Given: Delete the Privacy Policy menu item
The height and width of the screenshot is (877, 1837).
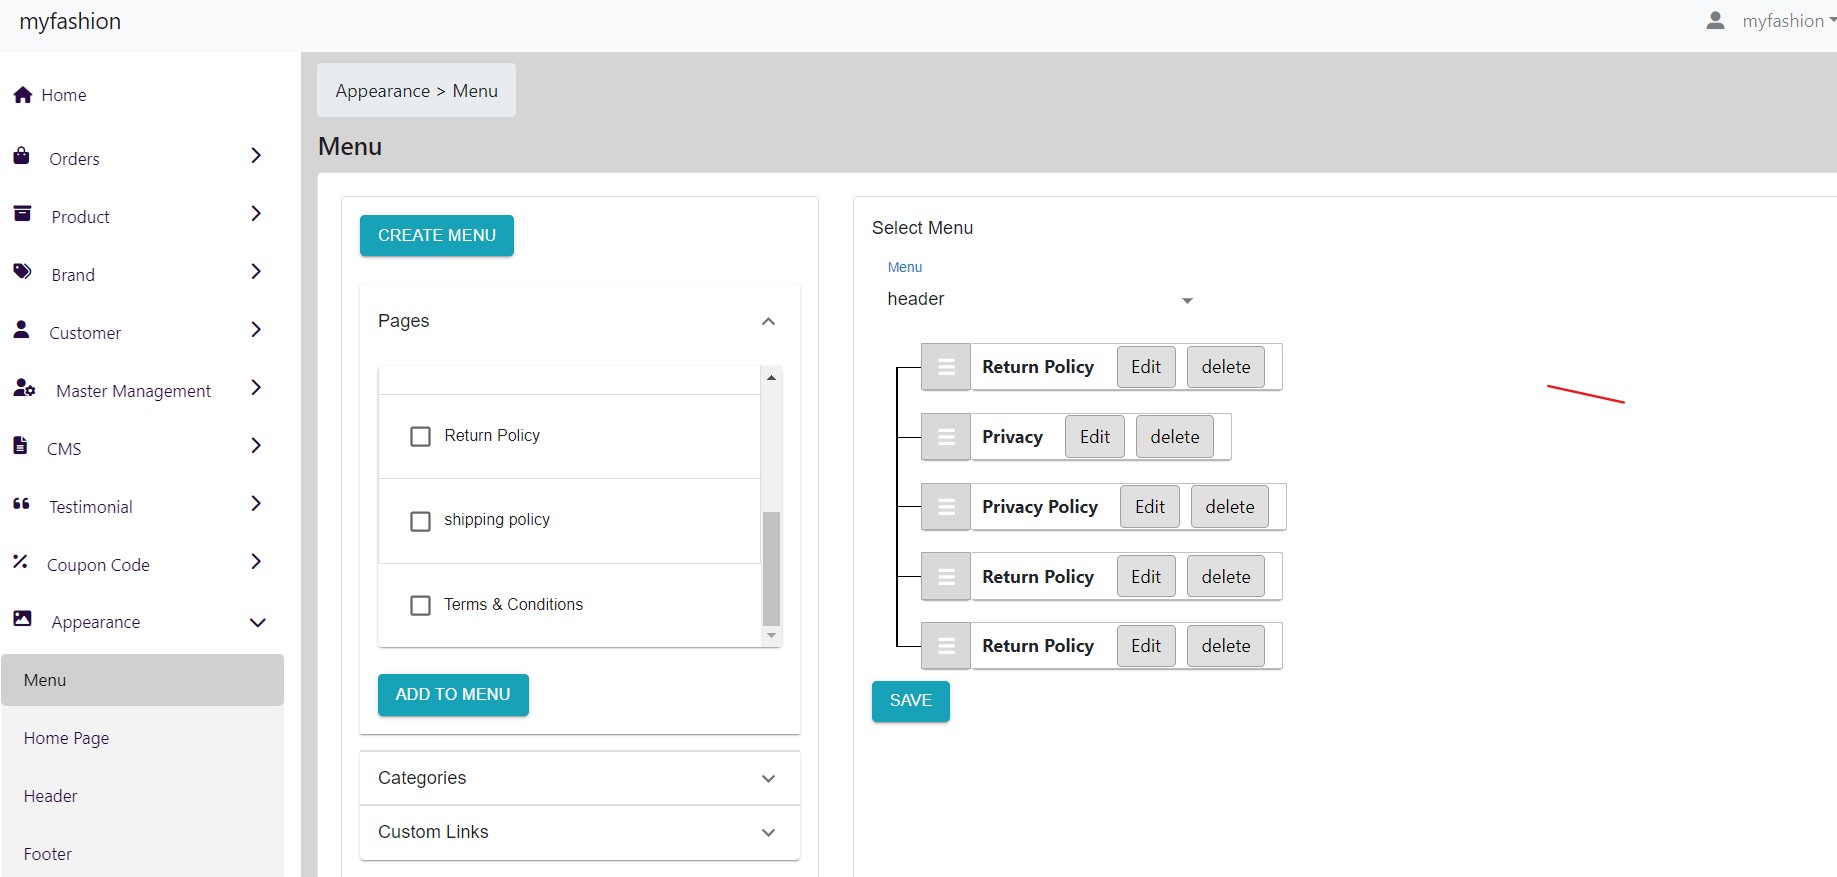Looking at the screenshot, I should tap(1230, 507).
